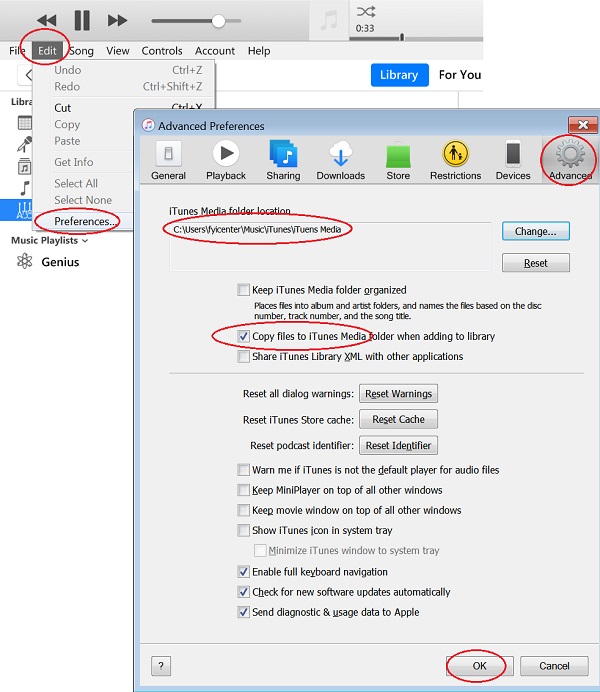The height and width of the screenshot is (692, 600).
Task: Open the Devices preferences tab
Action: tap(513, 161)
